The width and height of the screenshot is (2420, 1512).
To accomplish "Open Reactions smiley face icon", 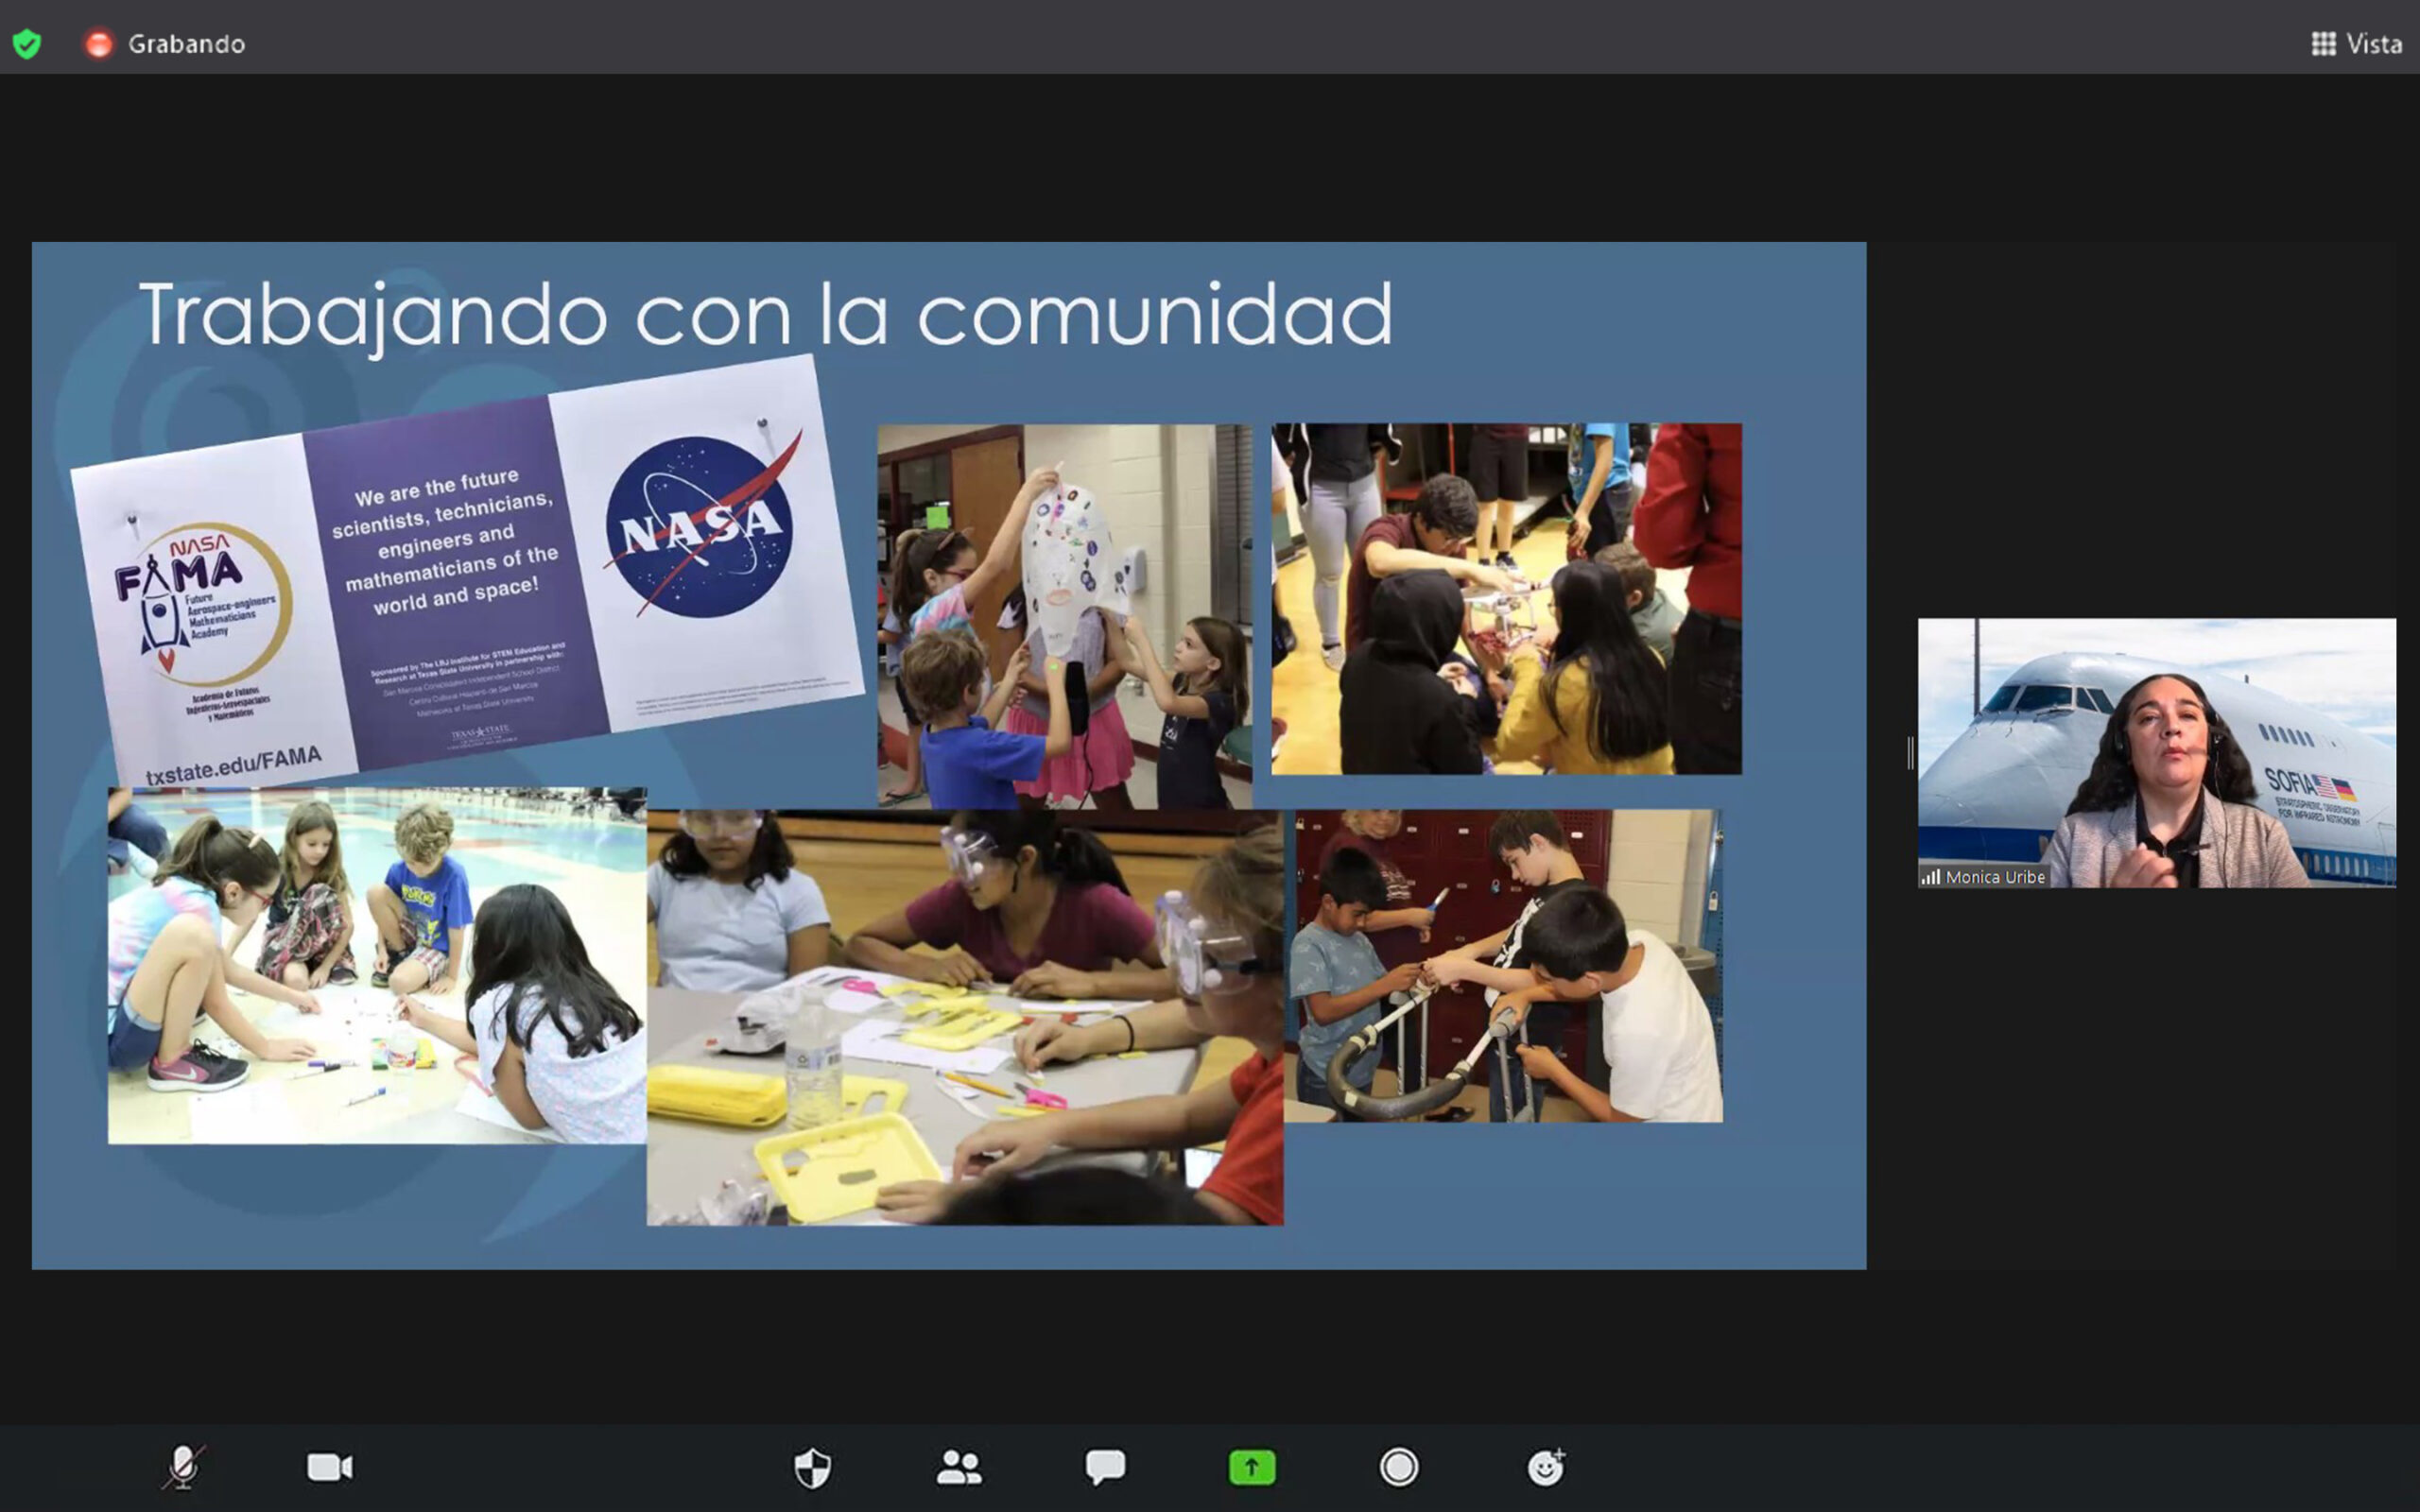I will [1545, 1467].
